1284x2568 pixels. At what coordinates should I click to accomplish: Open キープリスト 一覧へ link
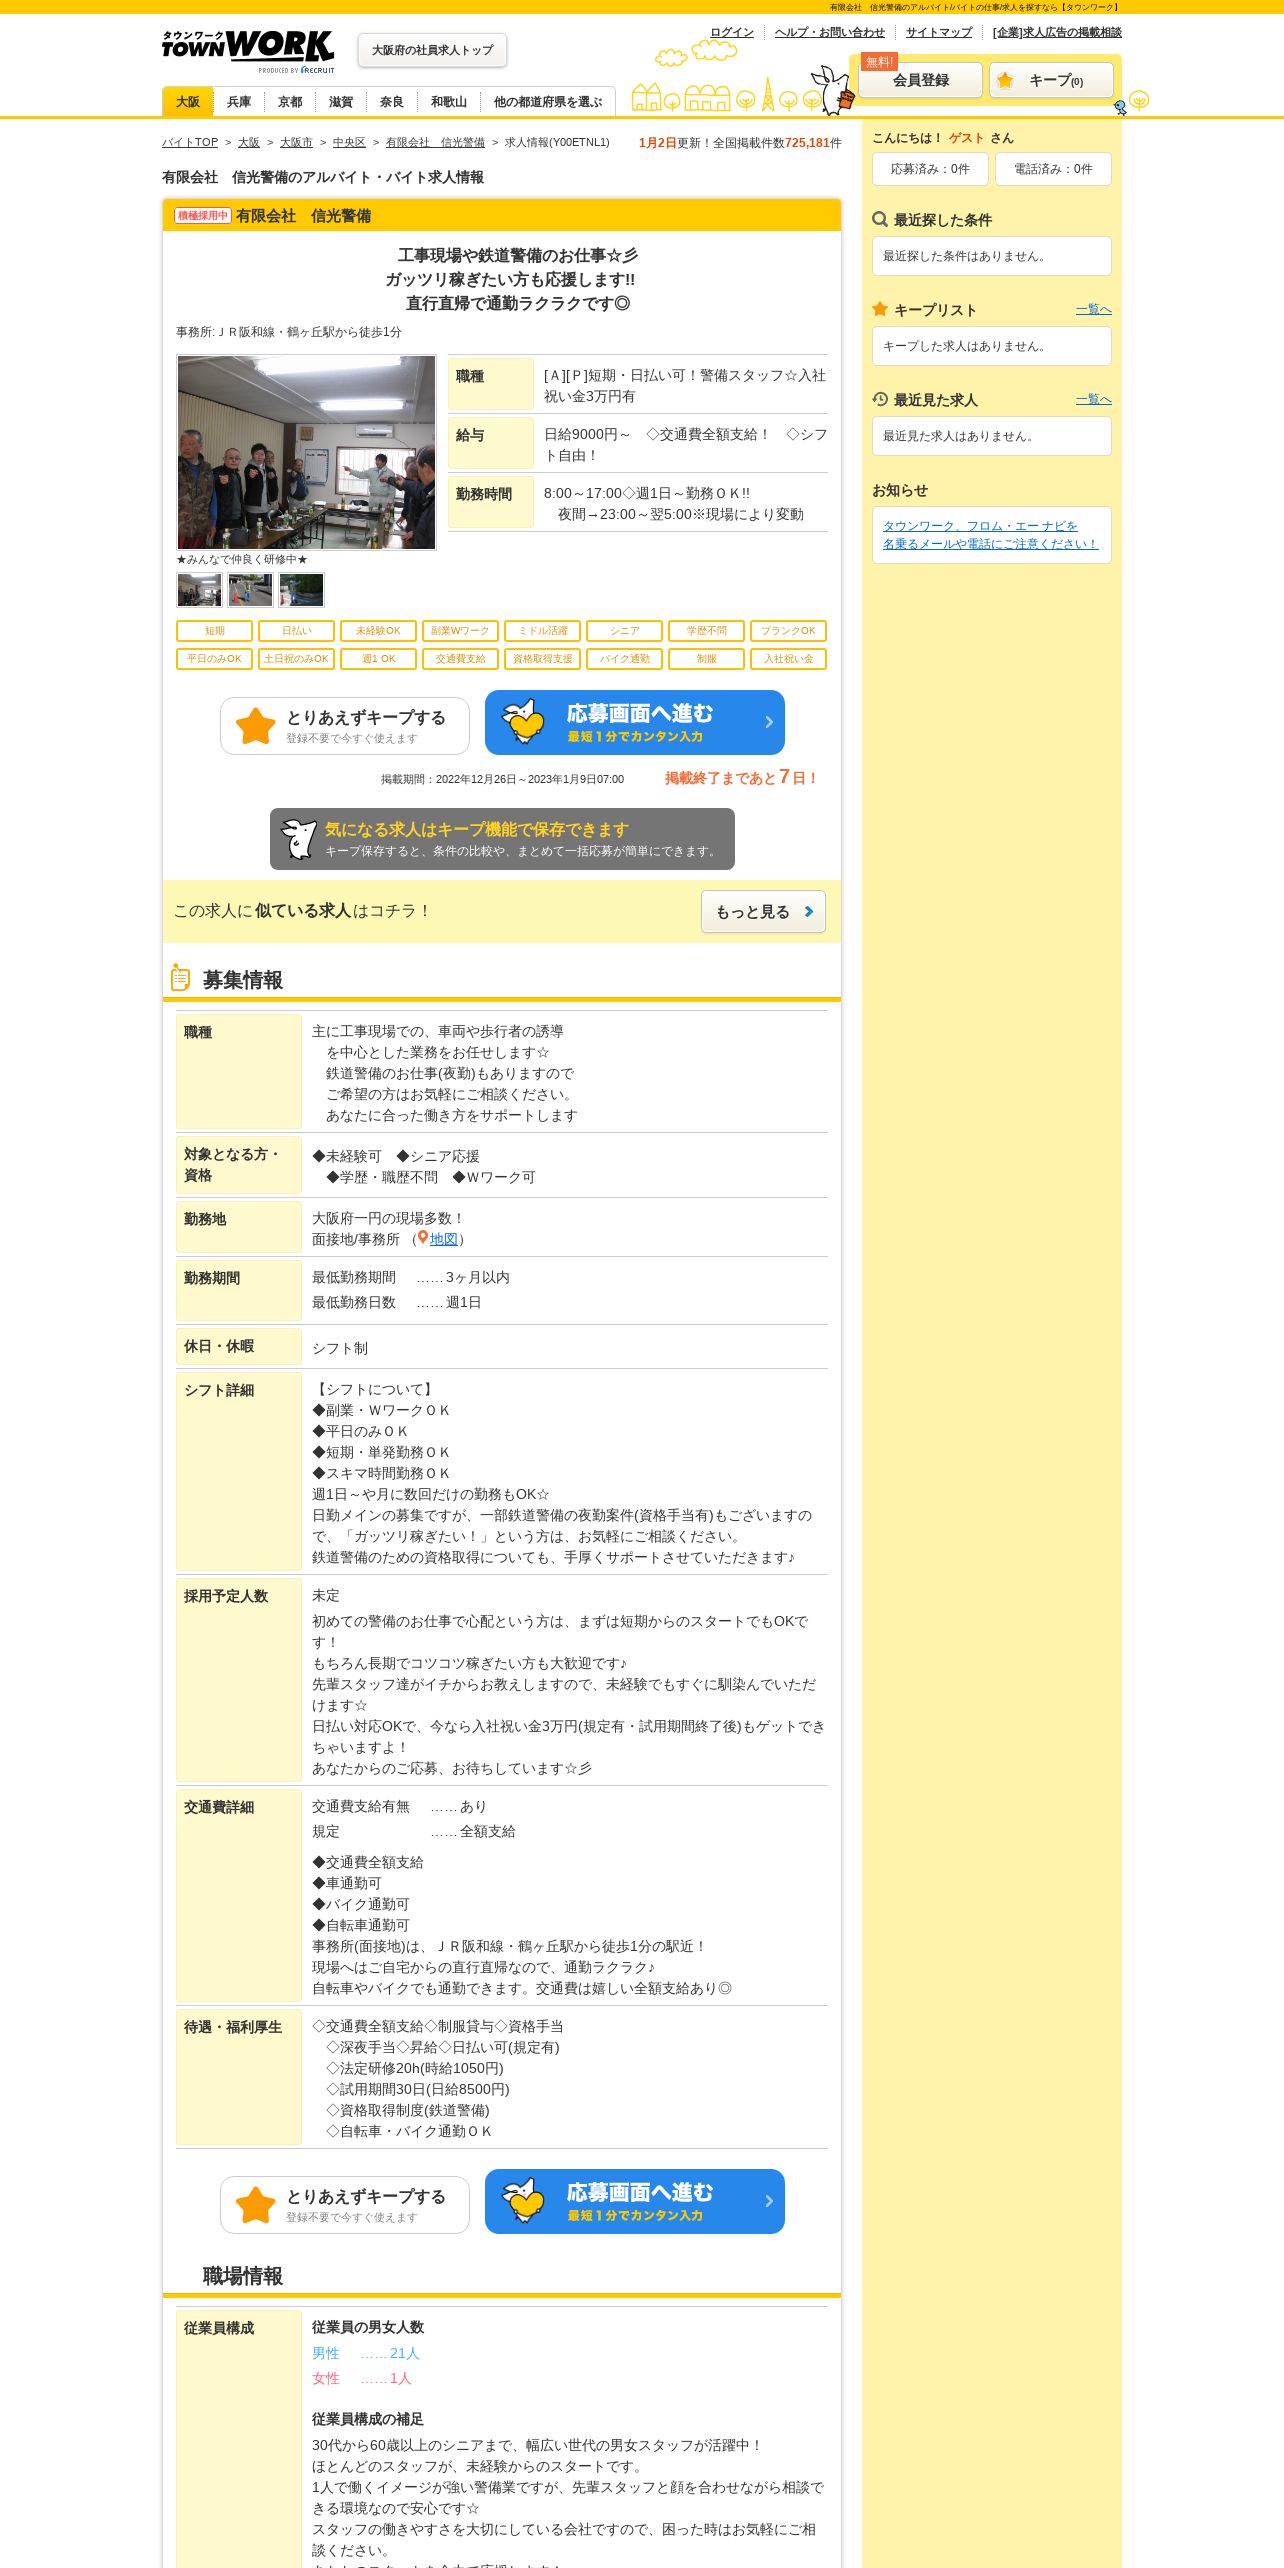tap(1093, 310)
